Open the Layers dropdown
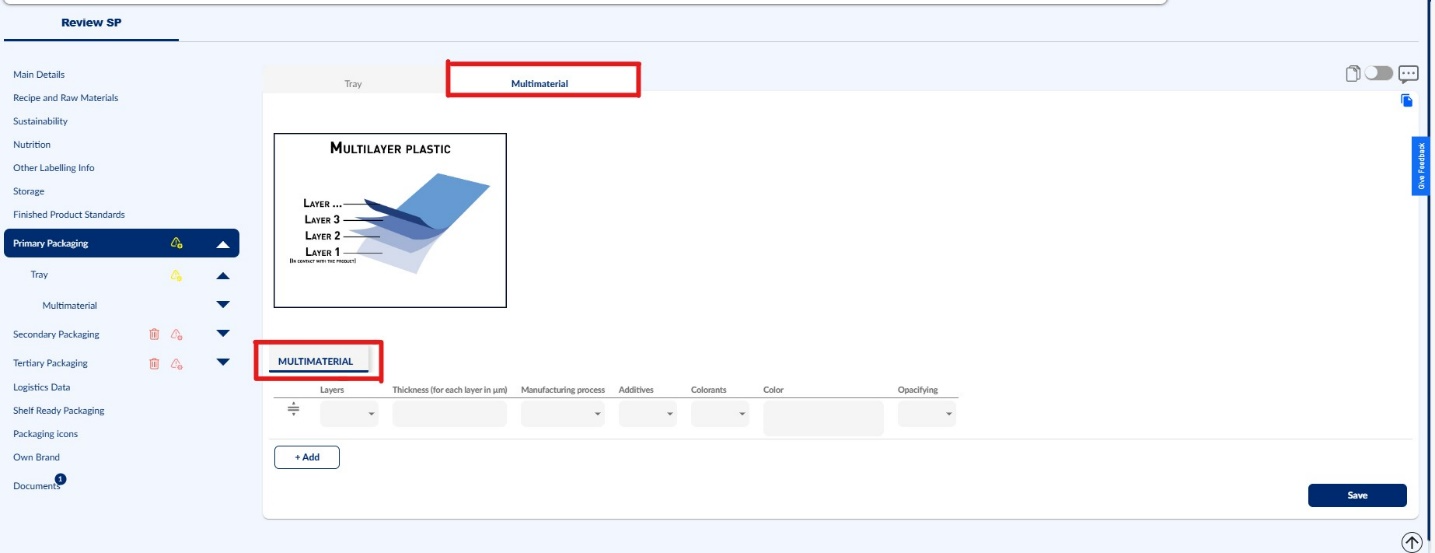1435x553 pixels. 349,414
